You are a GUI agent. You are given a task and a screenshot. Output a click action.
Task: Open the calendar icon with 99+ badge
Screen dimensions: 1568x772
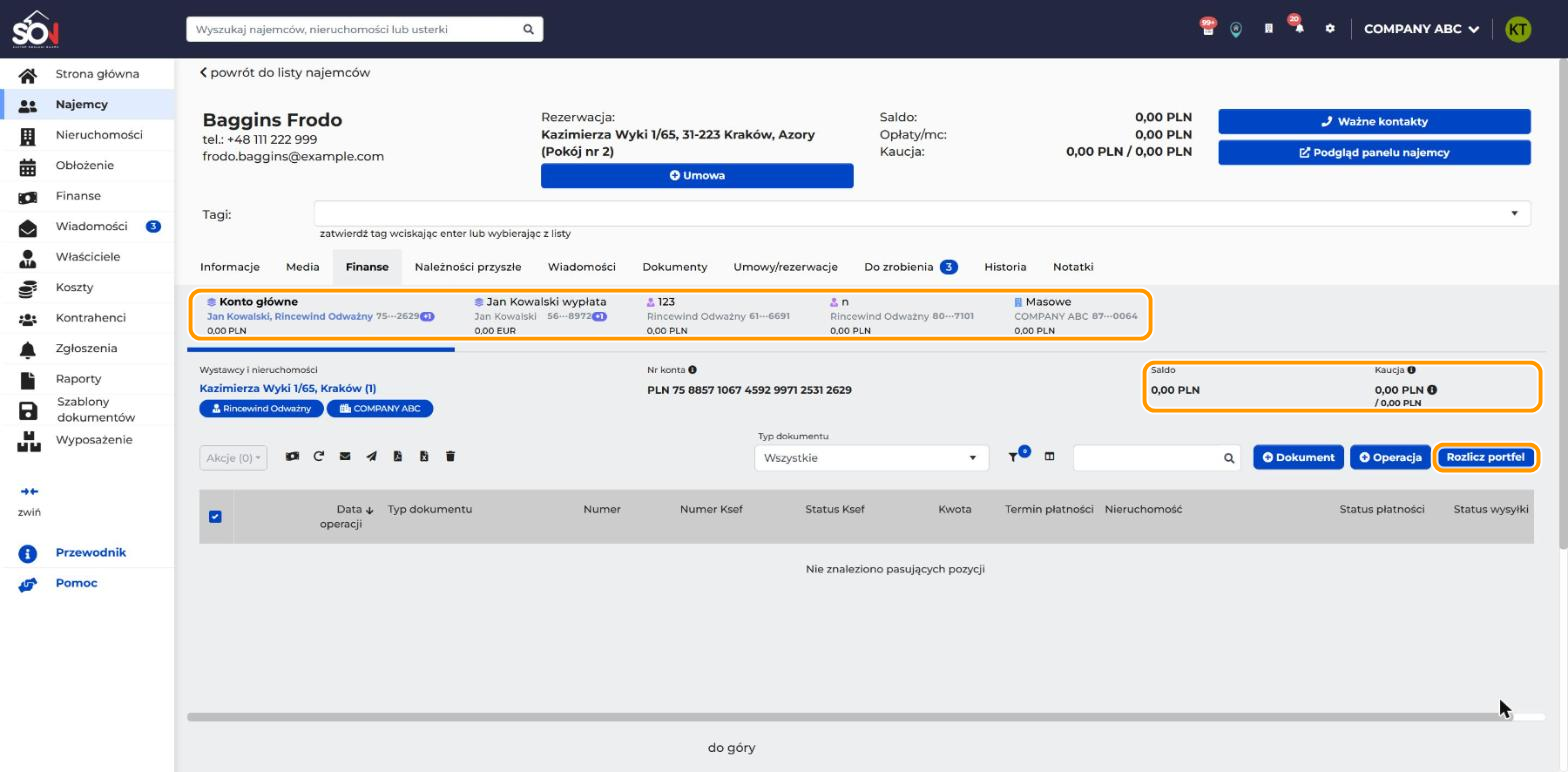coord(1207,28)
